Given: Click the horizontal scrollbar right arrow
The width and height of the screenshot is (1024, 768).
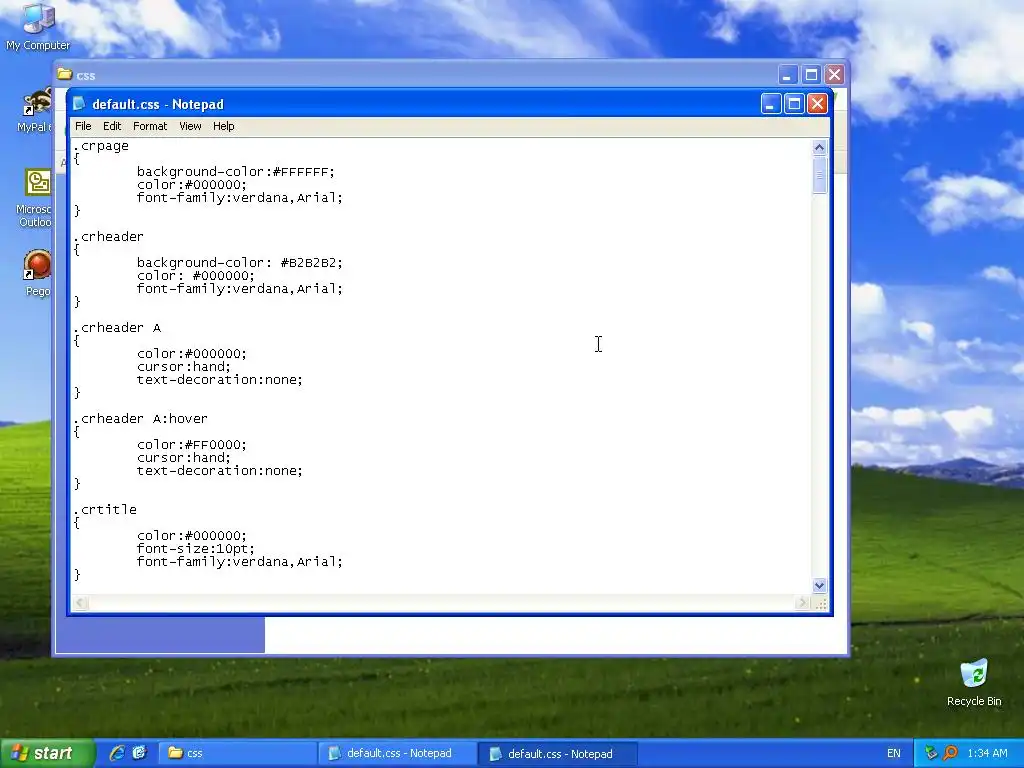Looking at the screenshot, I should [x=803, y=603].
